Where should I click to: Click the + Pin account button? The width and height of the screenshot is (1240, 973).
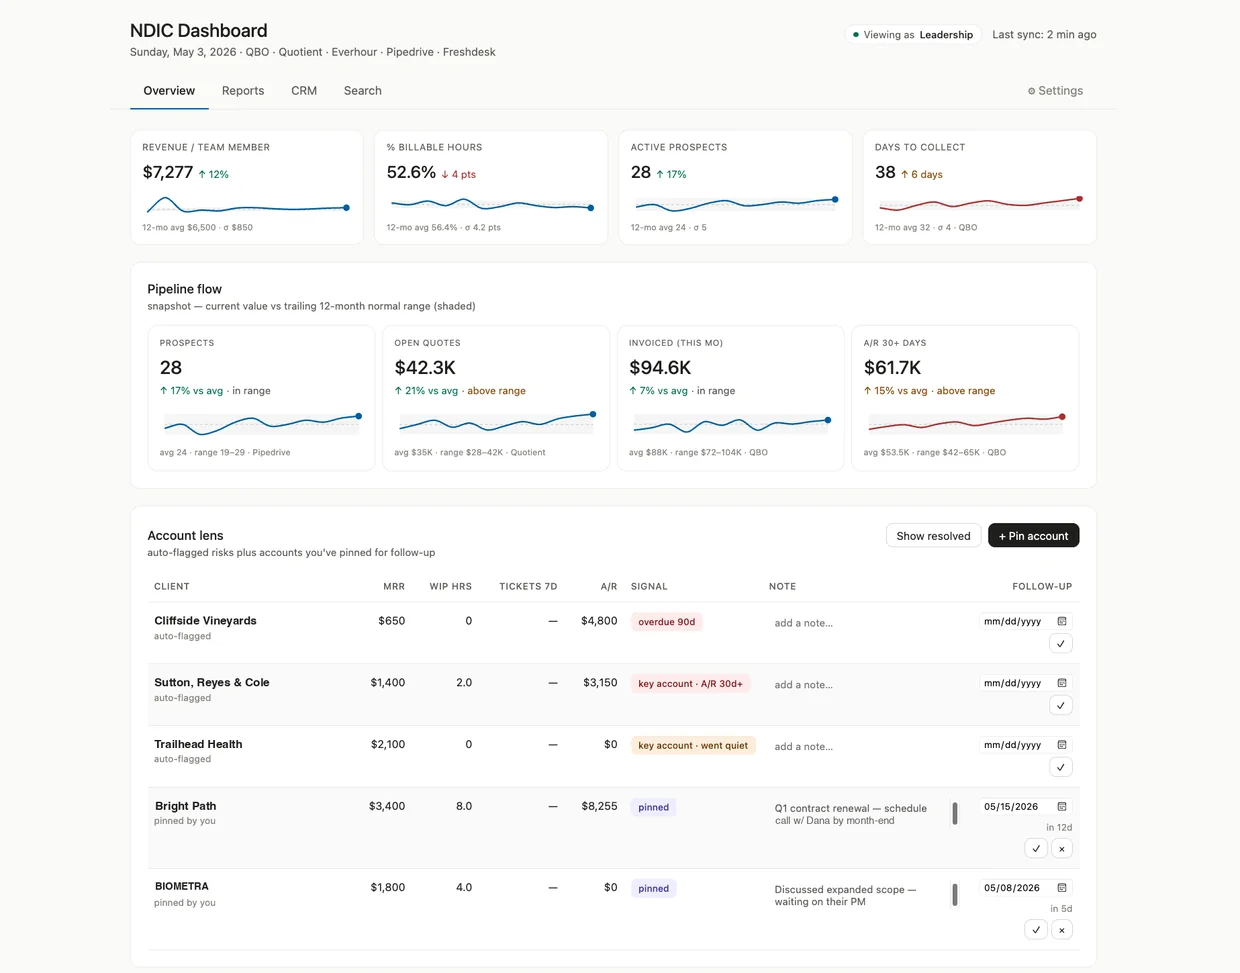pos(1033,536)
